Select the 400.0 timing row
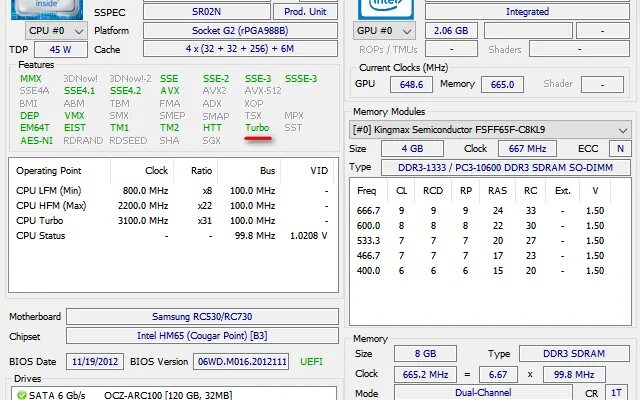The width and height of the screenshot is (640, 400). 490,271
